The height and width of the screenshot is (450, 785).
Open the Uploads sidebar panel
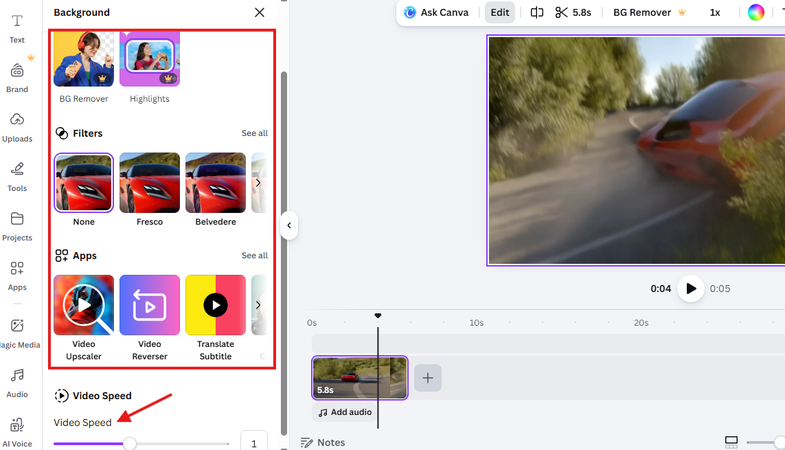(17, 128)
